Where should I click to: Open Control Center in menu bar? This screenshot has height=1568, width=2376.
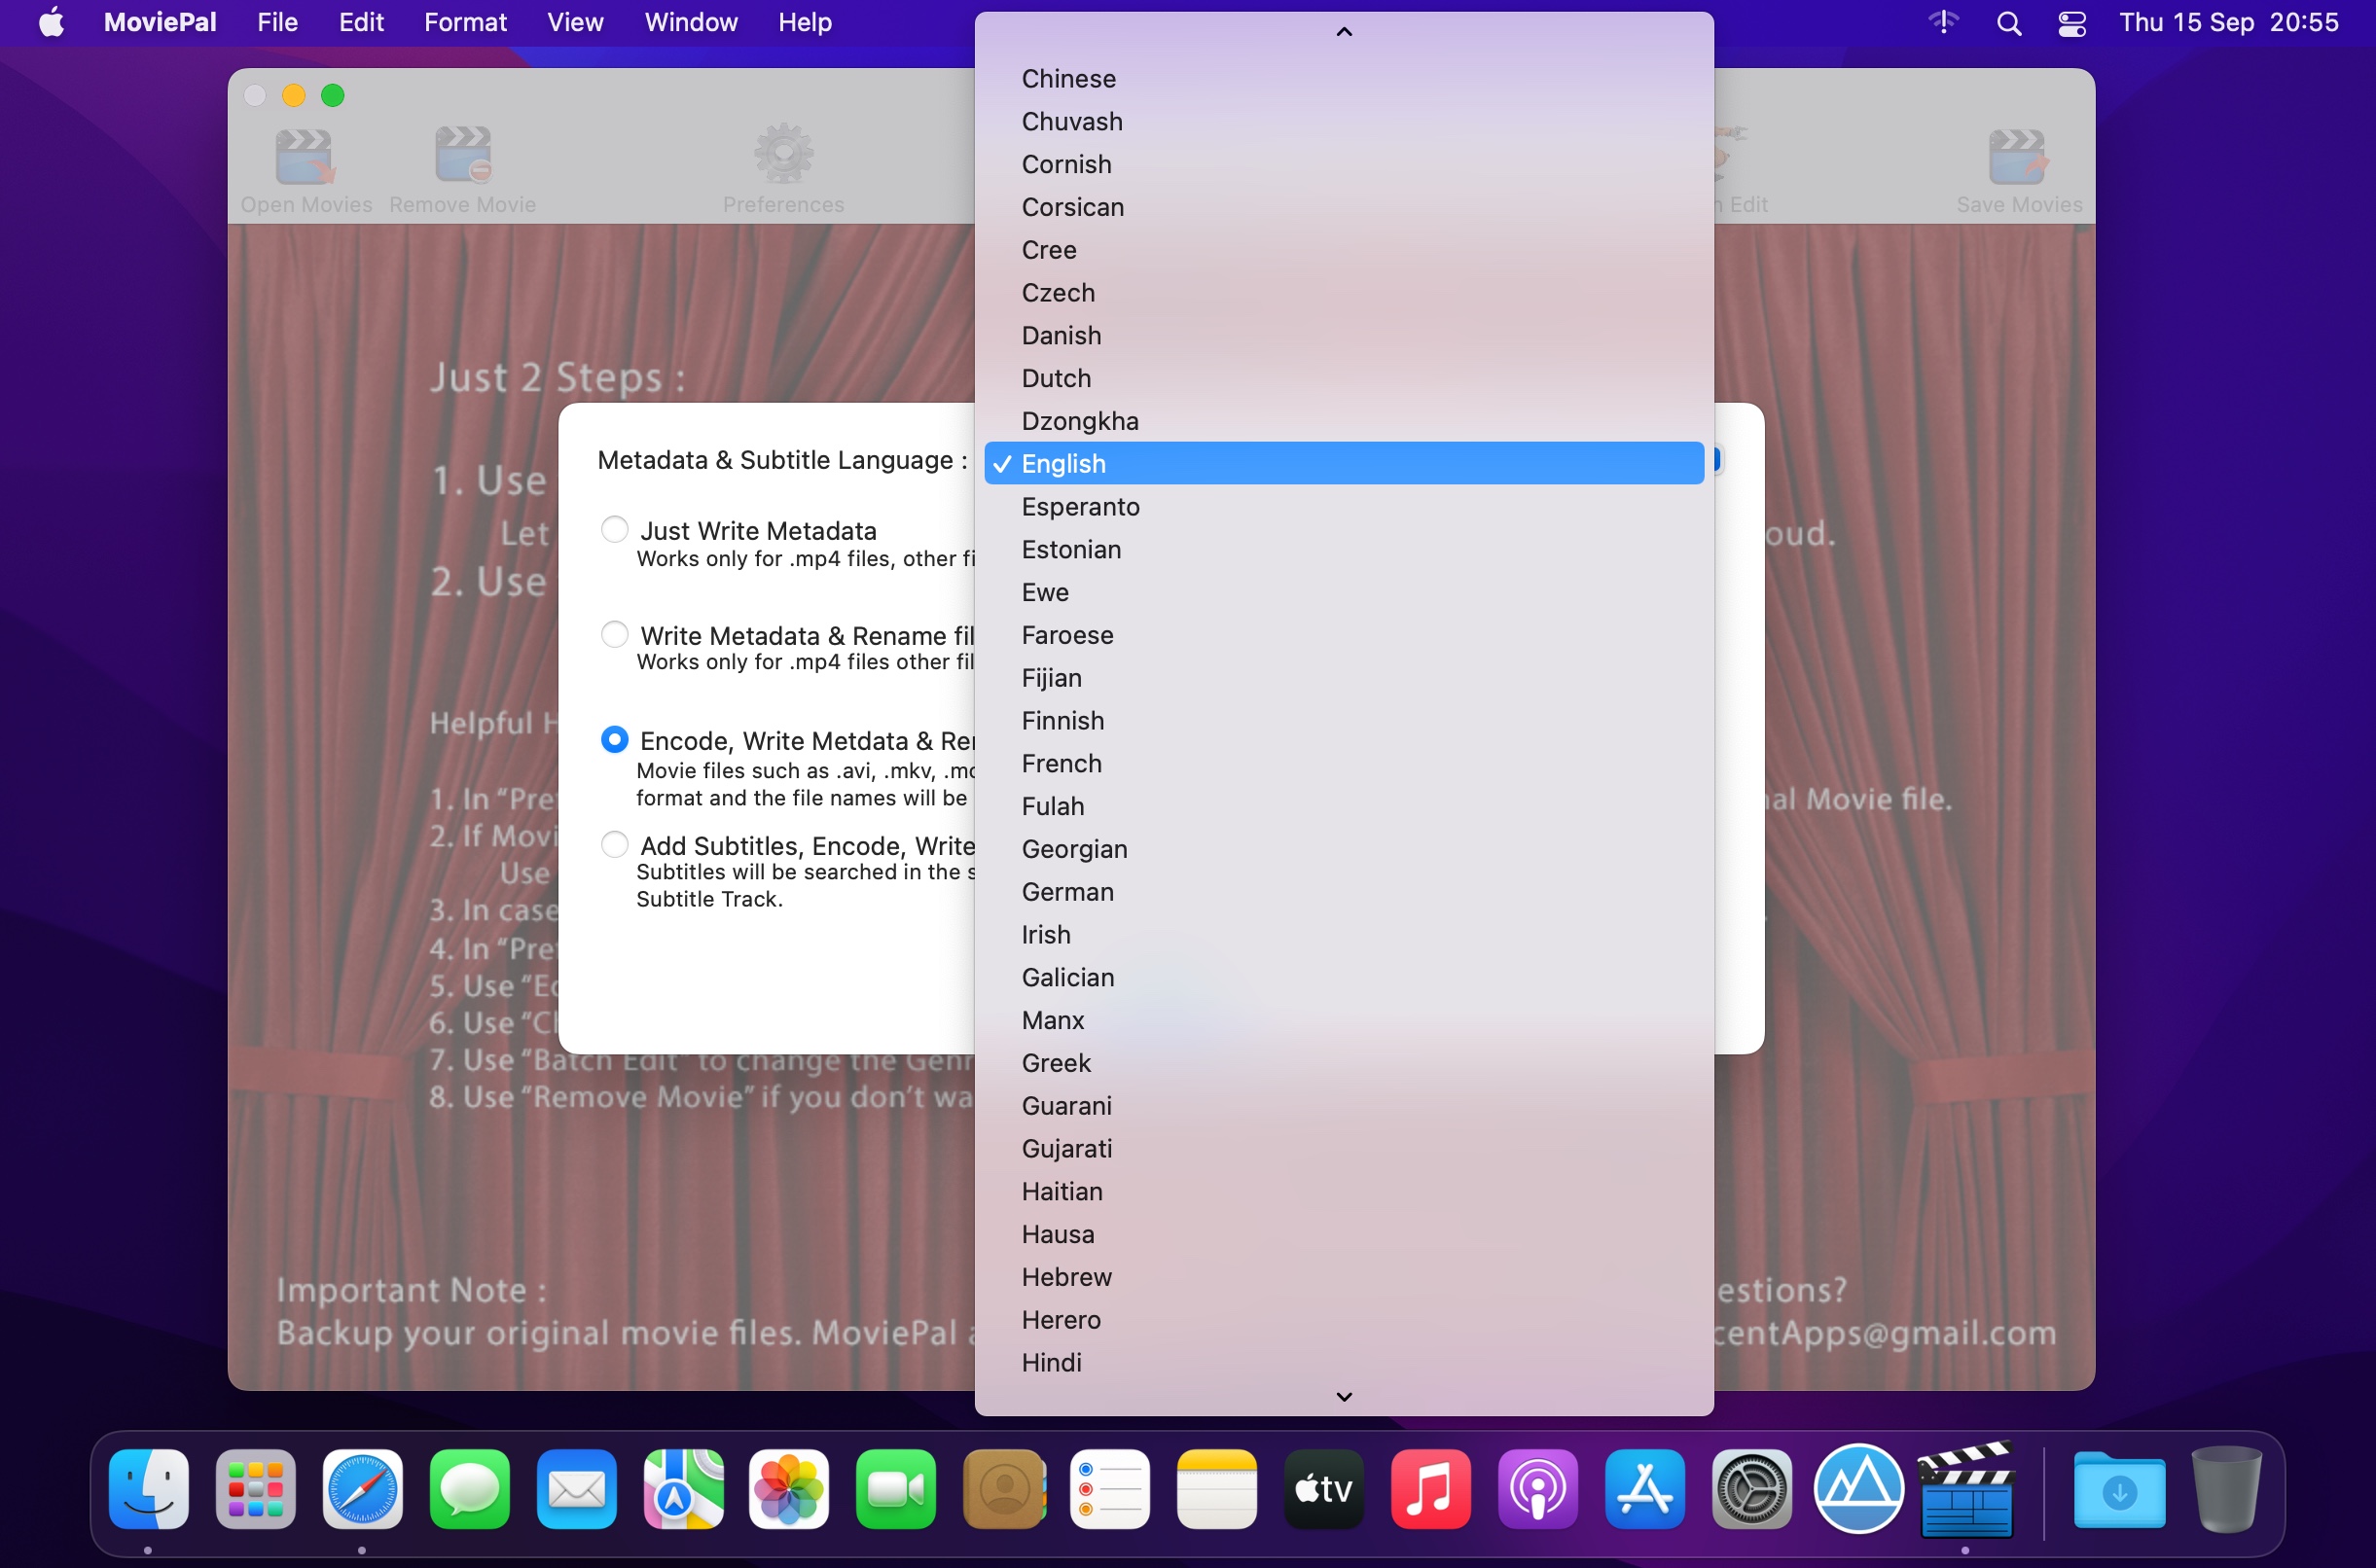pyautogui.click(x=2072, y=23)
